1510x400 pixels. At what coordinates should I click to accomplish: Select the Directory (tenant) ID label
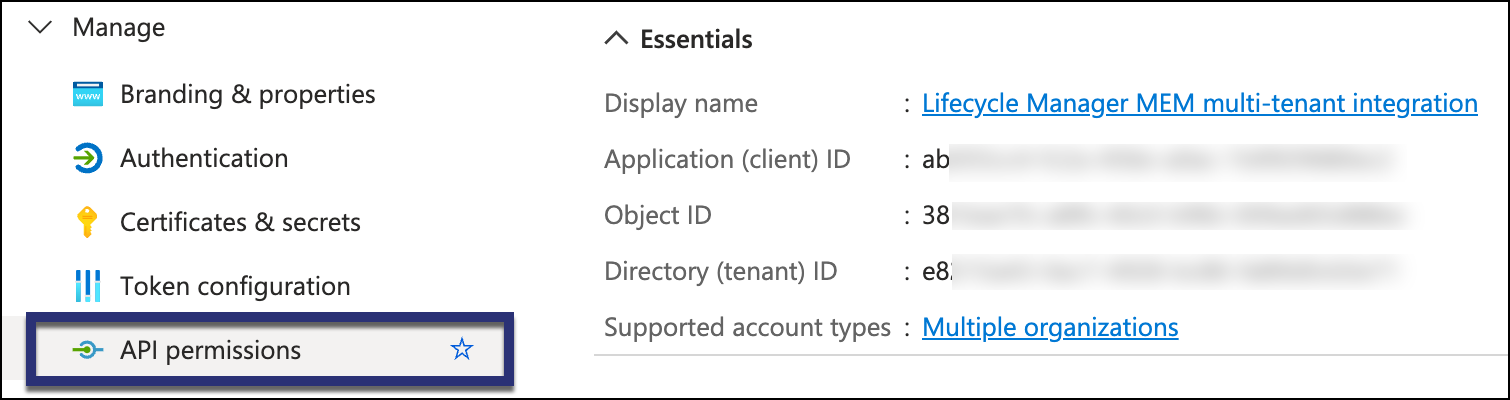[x=721, y=271]
